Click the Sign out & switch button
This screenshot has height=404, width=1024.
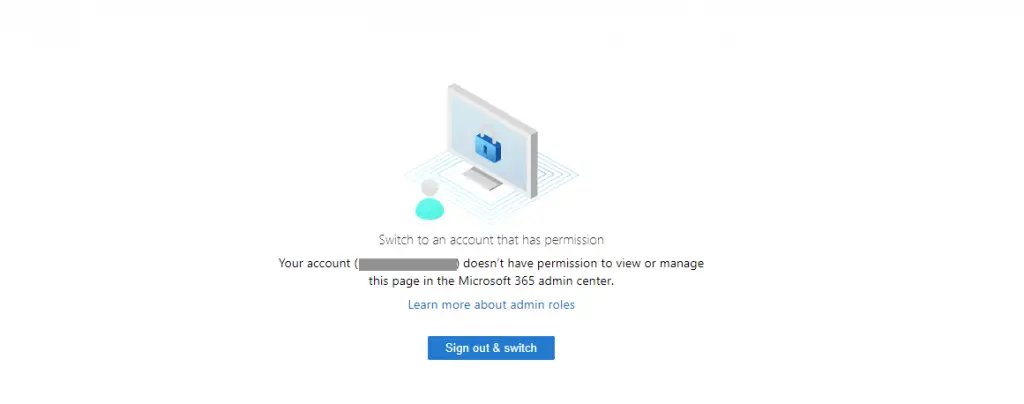[x=491, y=348]
